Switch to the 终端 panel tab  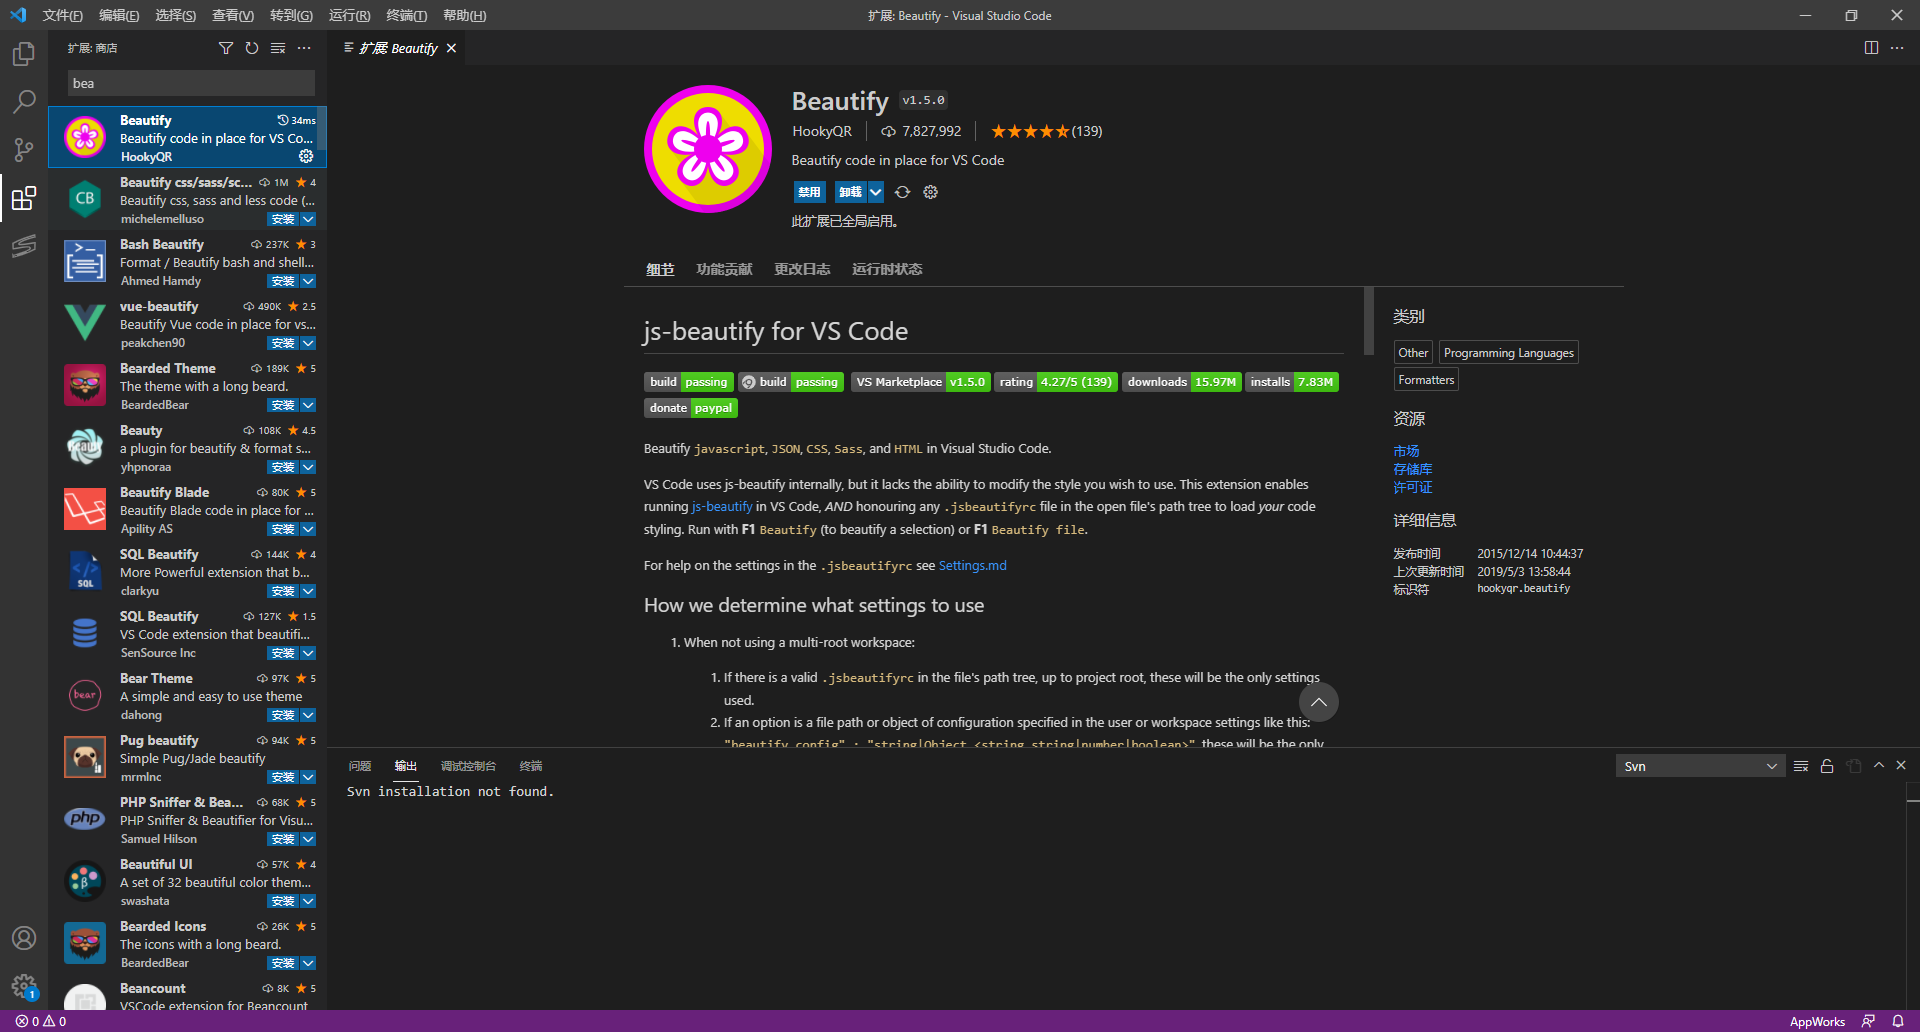click(531, 766)
